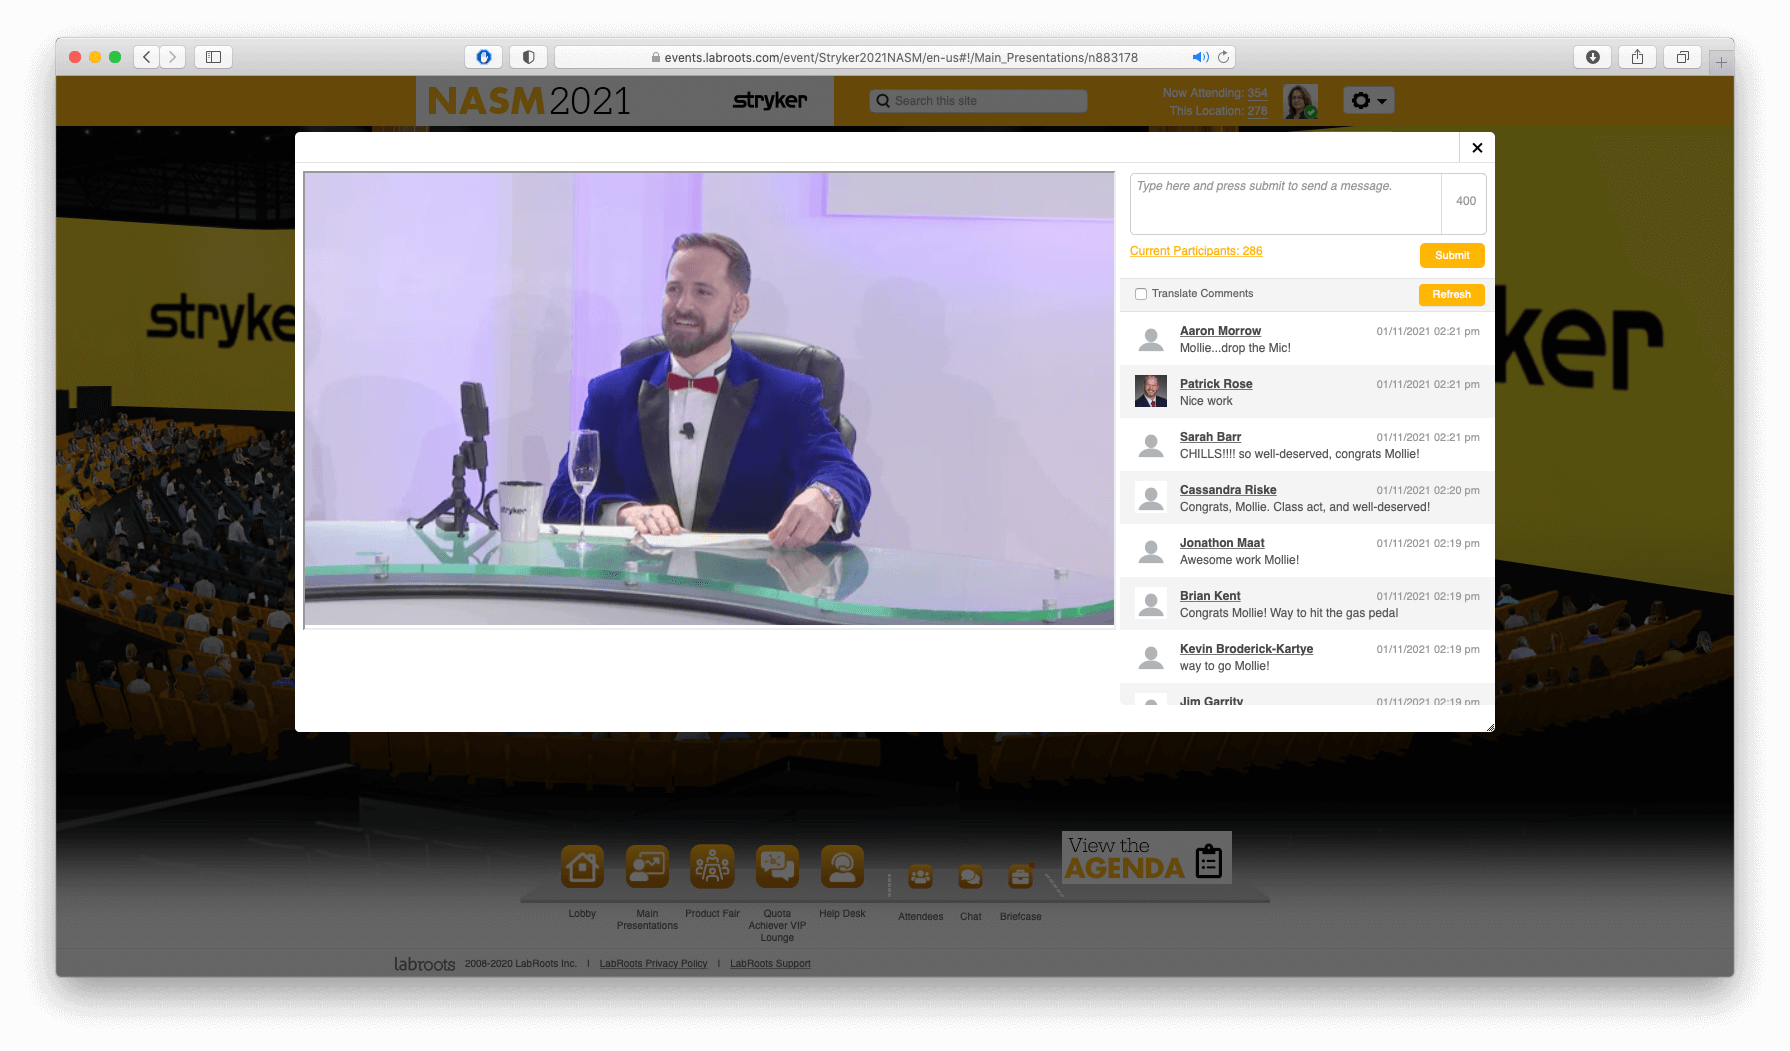Click the Safari back button
The height and width of the screenshot is (1051, 1790).
tap(147, 57)
